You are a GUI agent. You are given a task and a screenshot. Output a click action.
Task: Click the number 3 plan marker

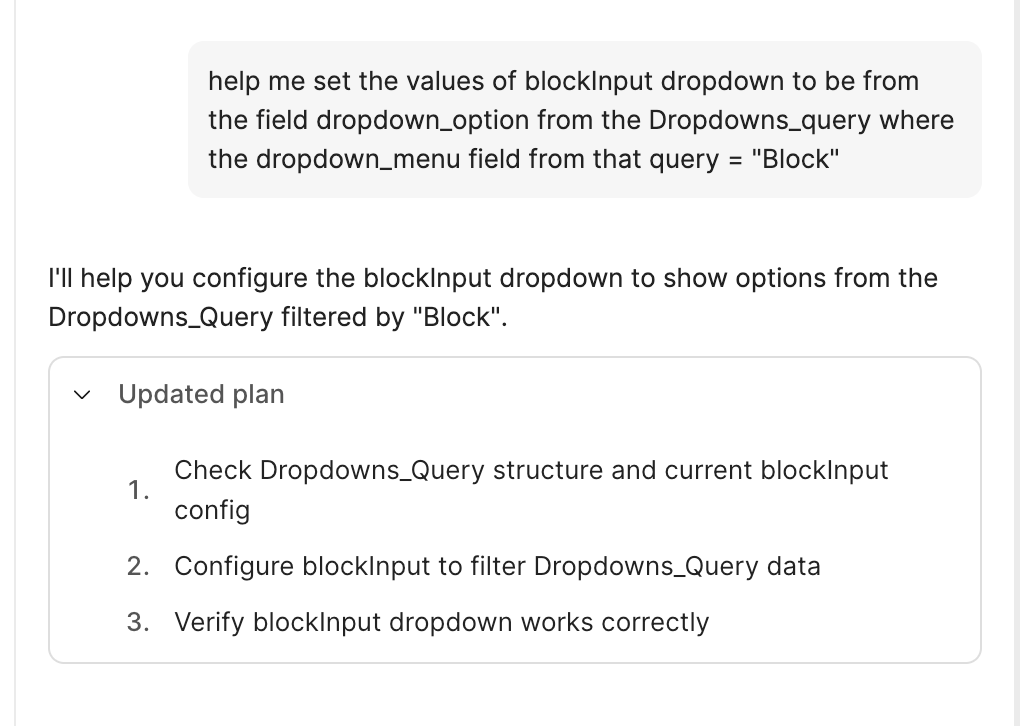138,623
